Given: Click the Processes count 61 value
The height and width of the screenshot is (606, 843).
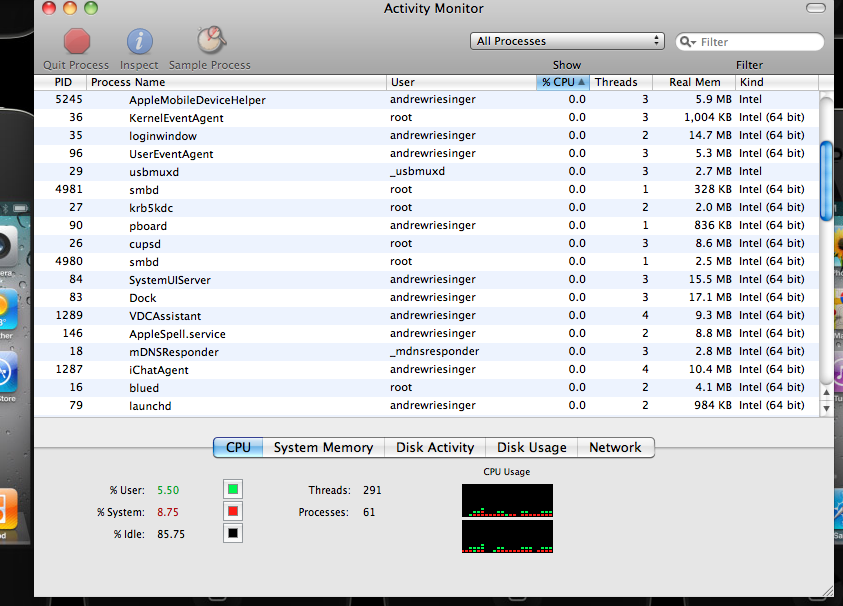Looking at the screenshot, I should click(x=369, y=512).
